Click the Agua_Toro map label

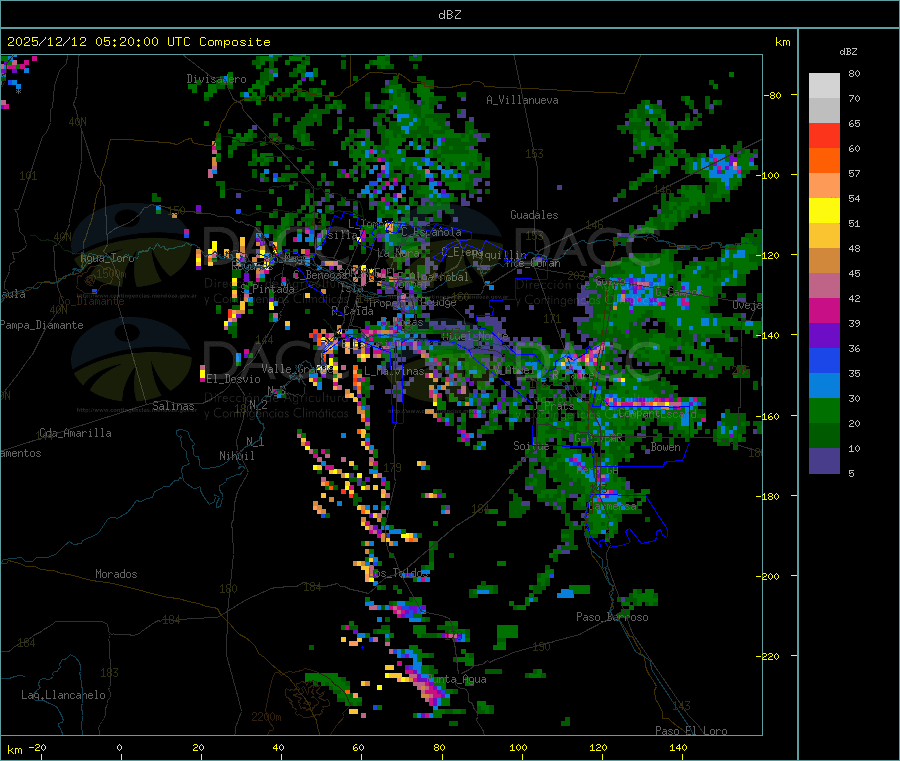(x=107, y=258)
